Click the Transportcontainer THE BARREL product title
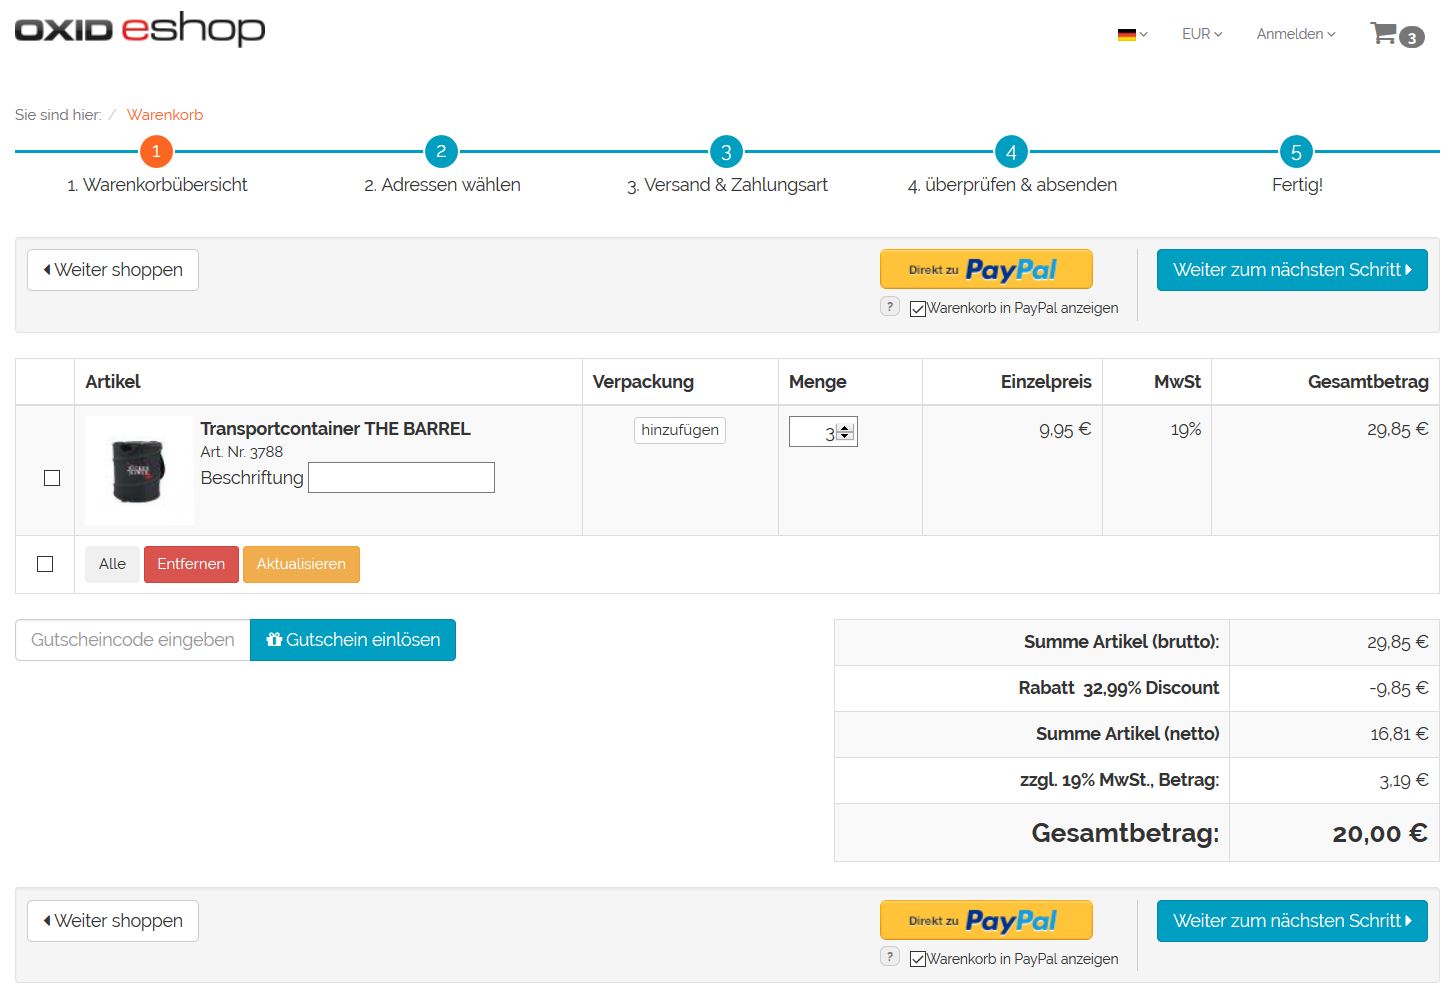1455x994 pixels. pyautogui.click(x=335, y=429)
